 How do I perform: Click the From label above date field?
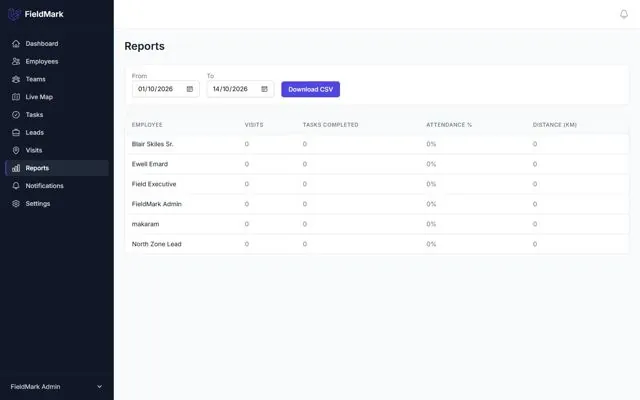coord(139,76)
